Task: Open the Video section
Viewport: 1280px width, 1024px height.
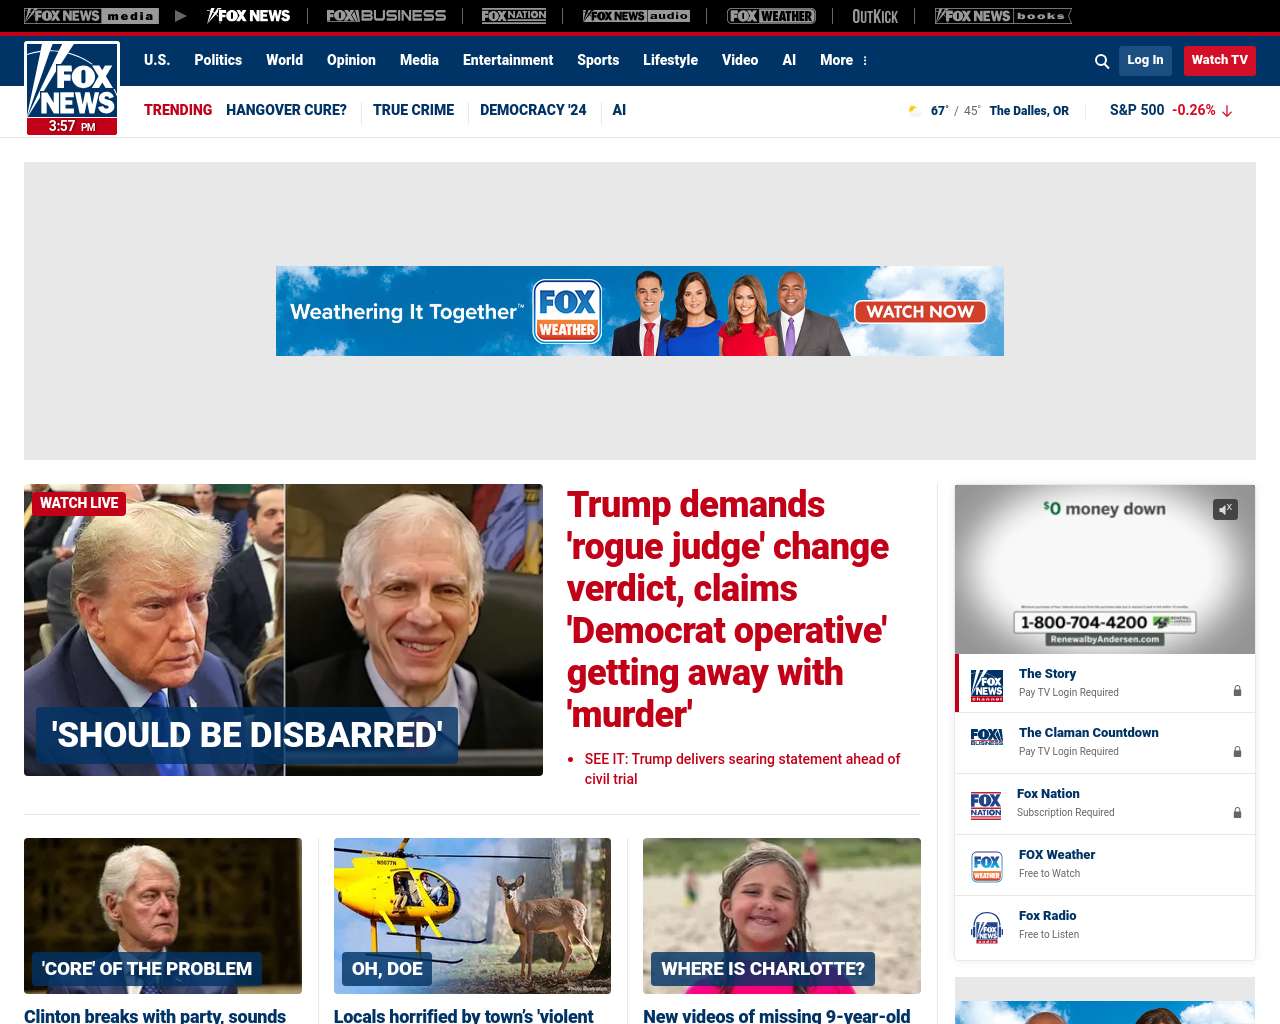Action: tap(740, 60)
